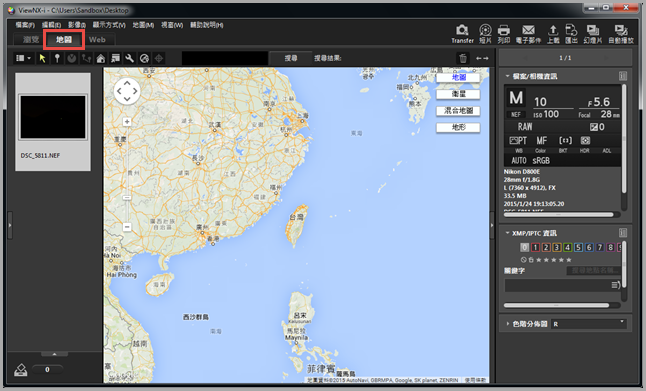Open the 編輯(E) menu

[x=51, y=25]
